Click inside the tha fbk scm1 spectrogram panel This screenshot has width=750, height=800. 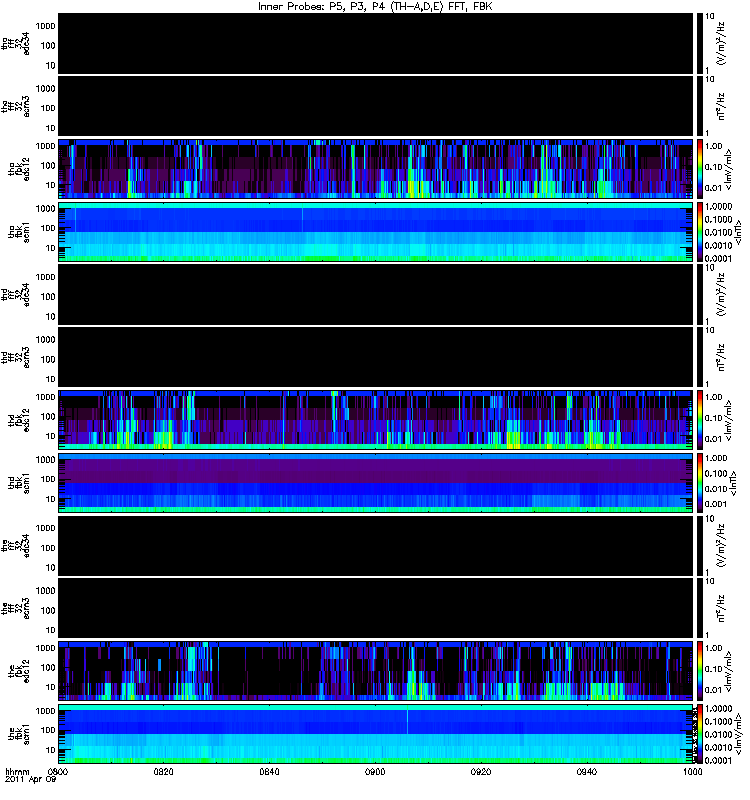pyautogui.click(x=376, y=232)
